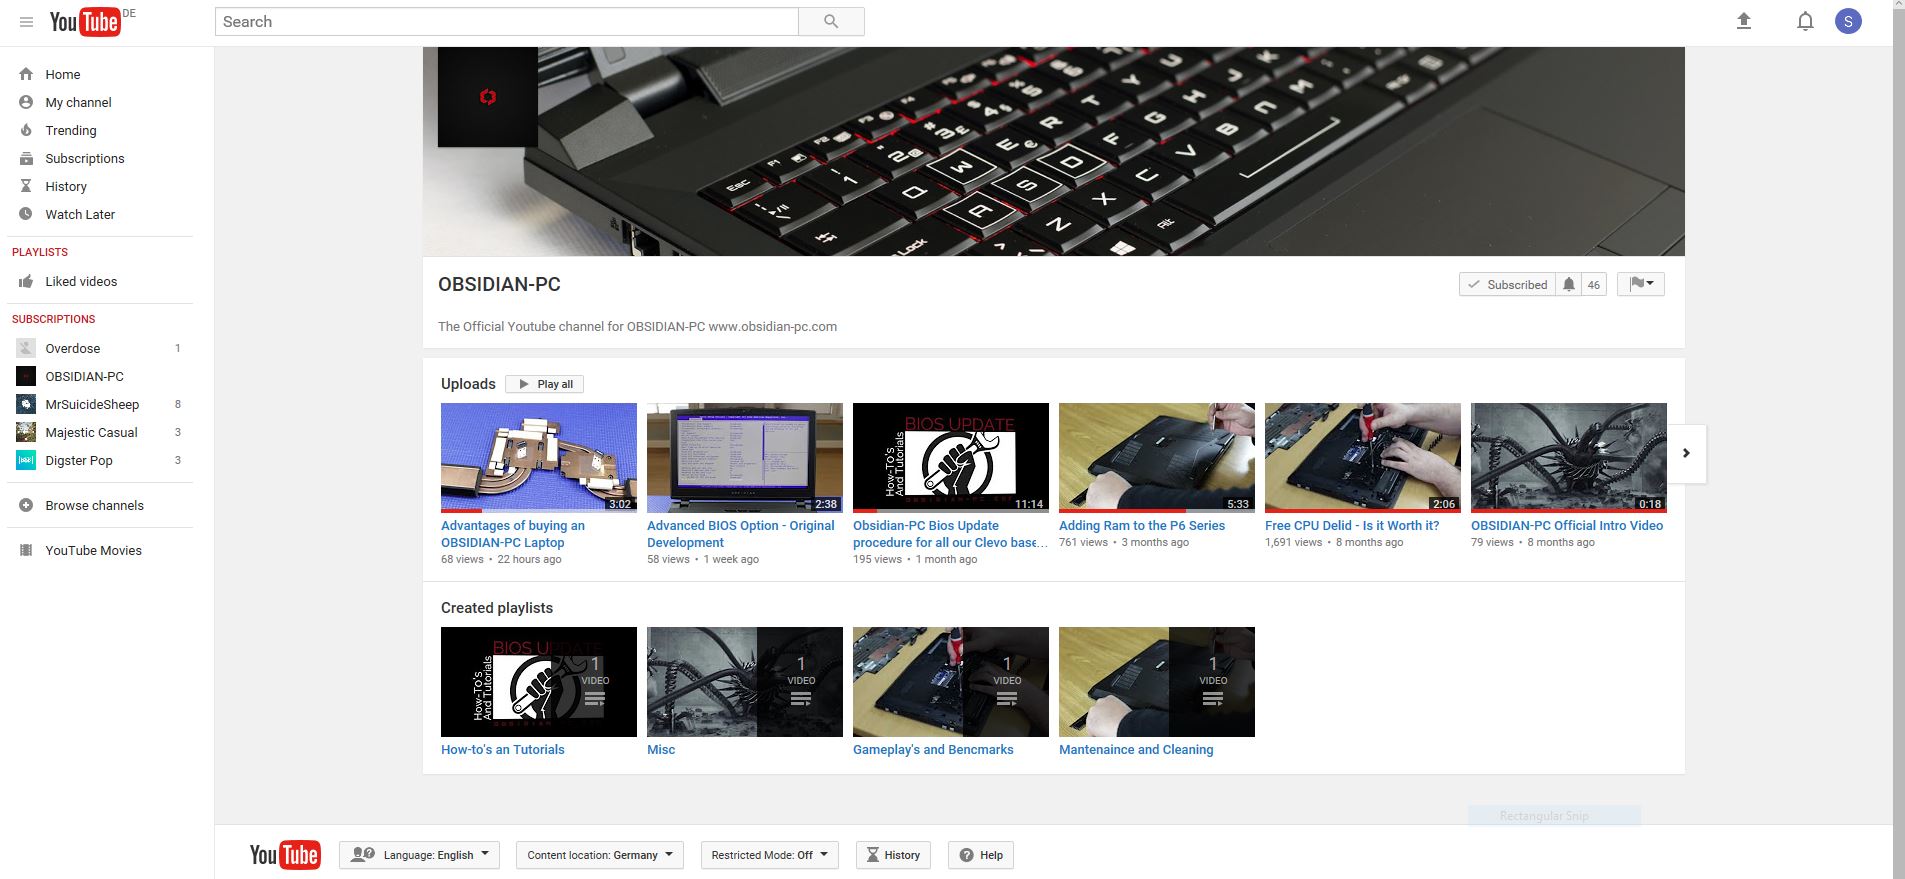Click the YouTube Movies film icon
Image resolution: width=1905 pixels, height=879 pixels.
(x=26, y=550)
